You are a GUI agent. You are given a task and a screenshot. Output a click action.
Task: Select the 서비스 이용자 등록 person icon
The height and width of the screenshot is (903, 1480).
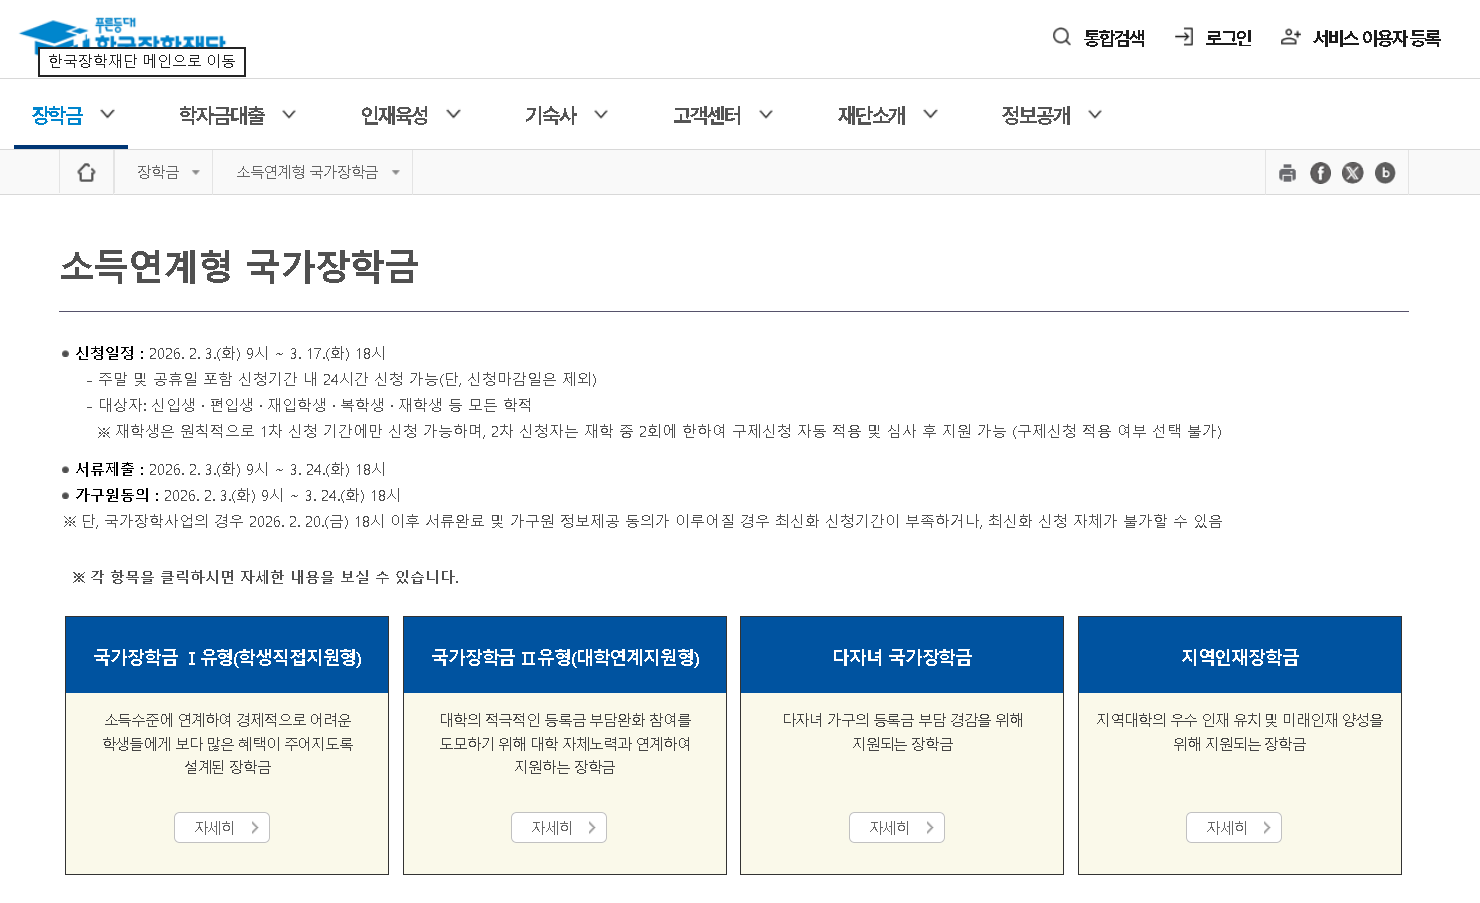pos(1289,37)
